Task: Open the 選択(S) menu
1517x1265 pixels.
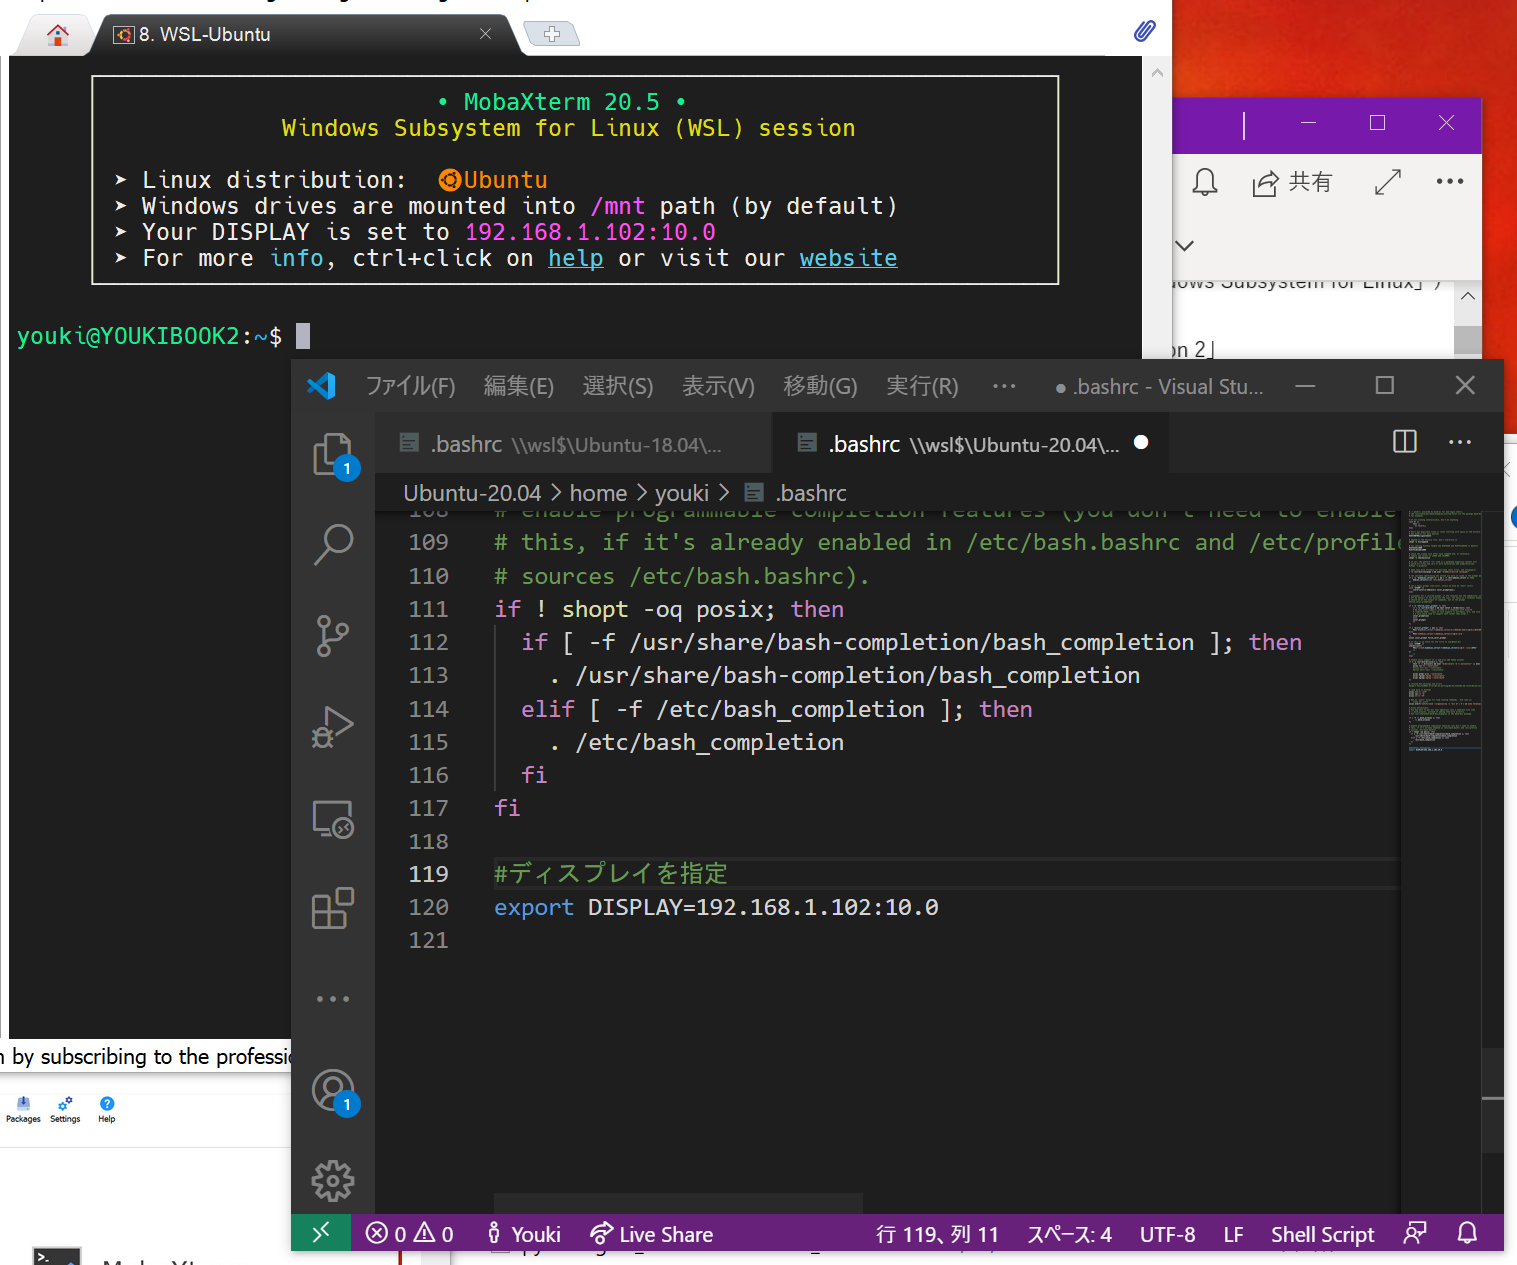Action: 618,386
